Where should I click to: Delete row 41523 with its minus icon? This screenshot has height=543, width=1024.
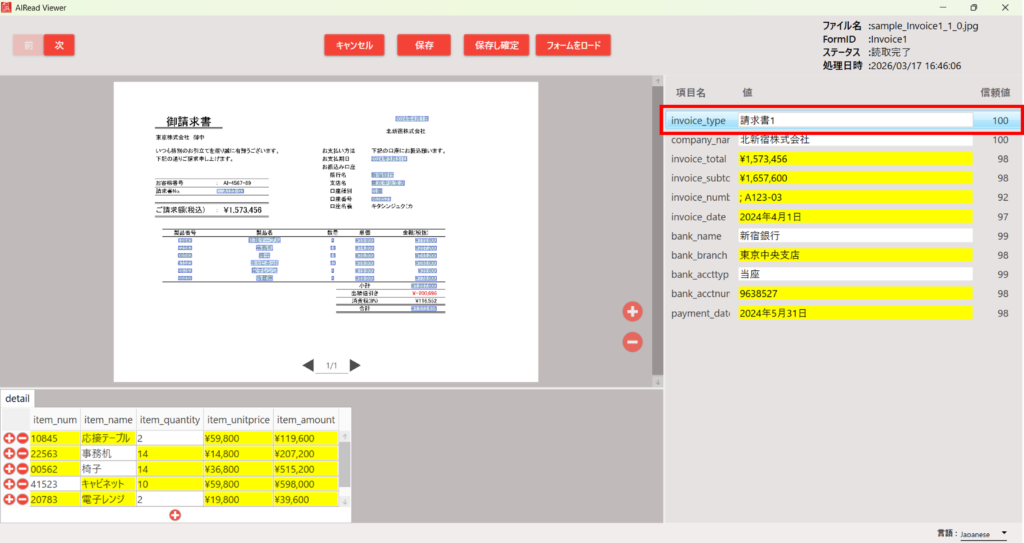pyautogui.click(x=22, y=483)
